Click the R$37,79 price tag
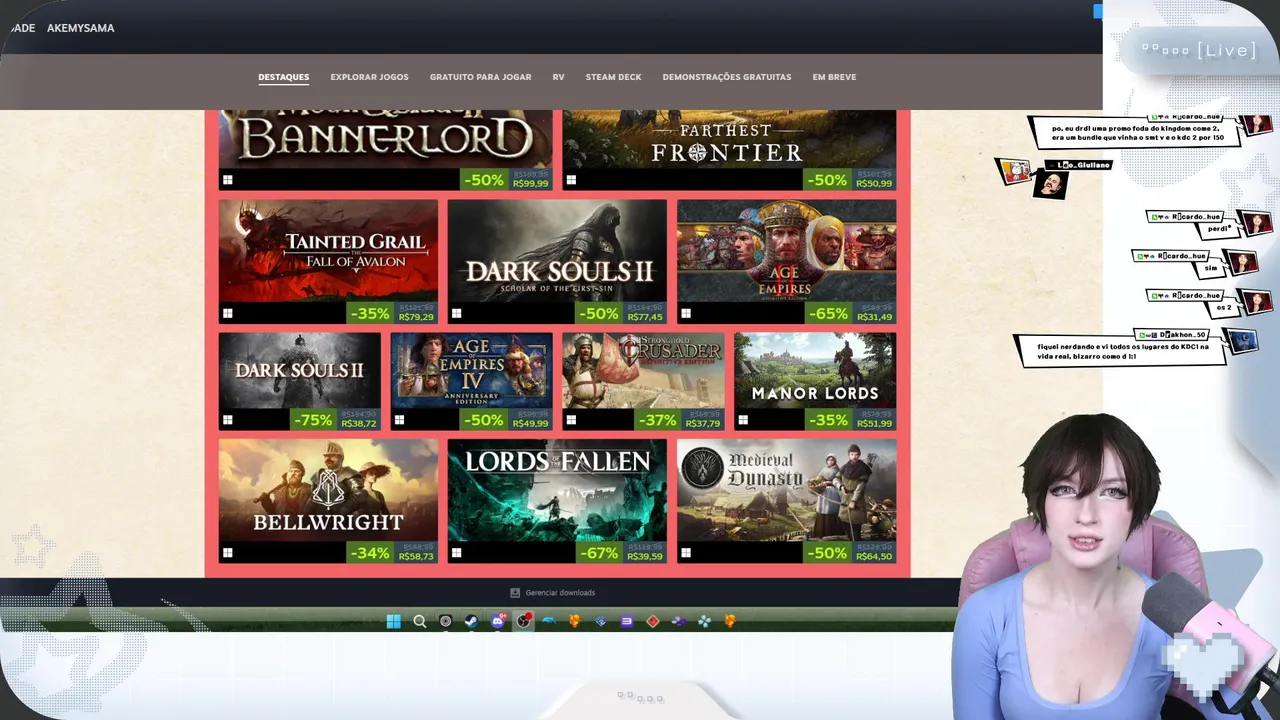The image size is (1280, 720). [x=702, y=424]
